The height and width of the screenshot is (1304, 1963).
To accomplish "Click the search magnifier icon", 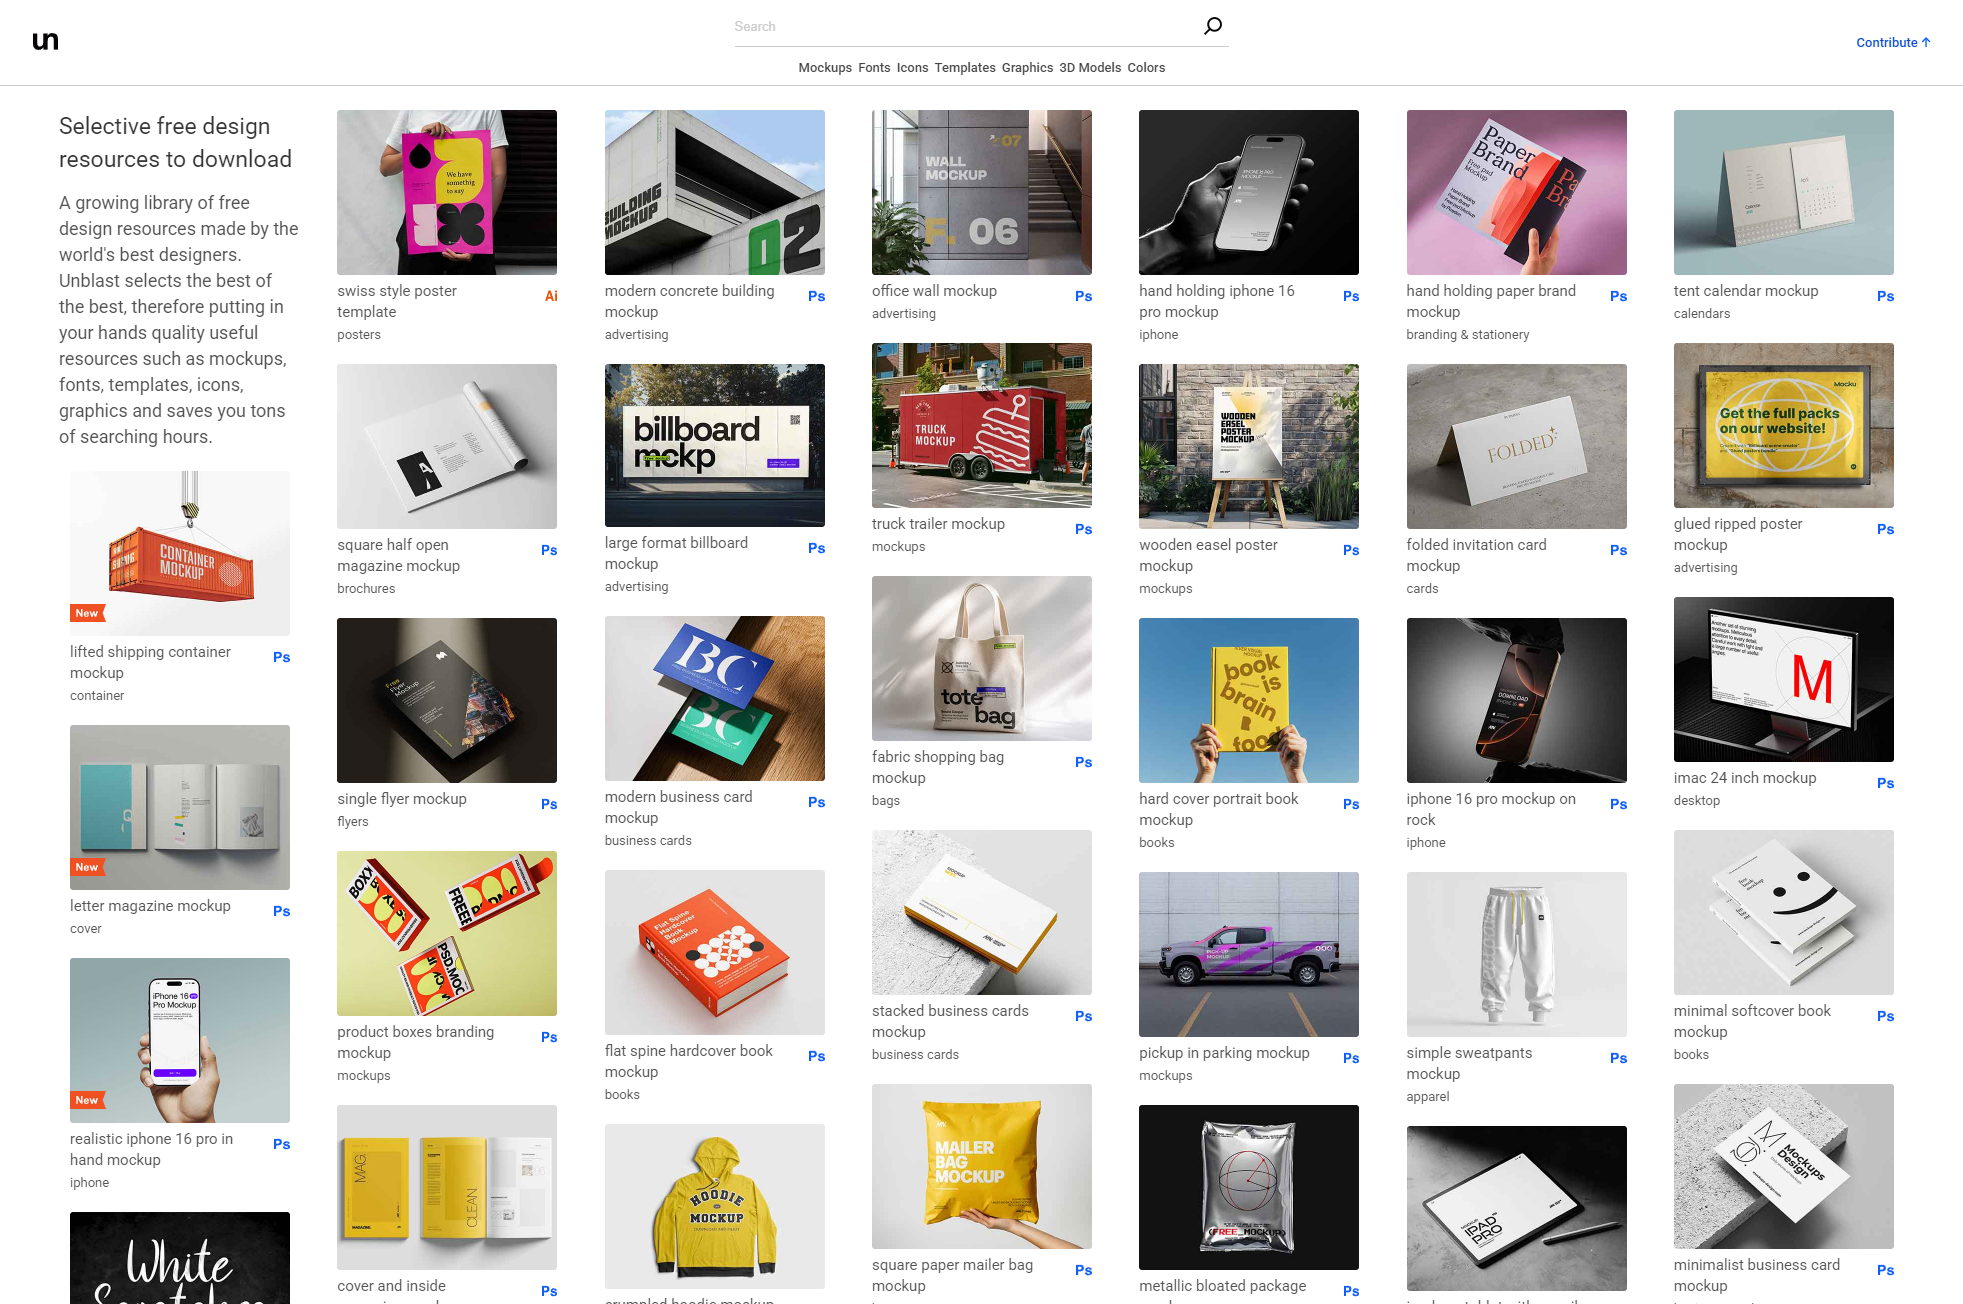I will [1213, 26].
